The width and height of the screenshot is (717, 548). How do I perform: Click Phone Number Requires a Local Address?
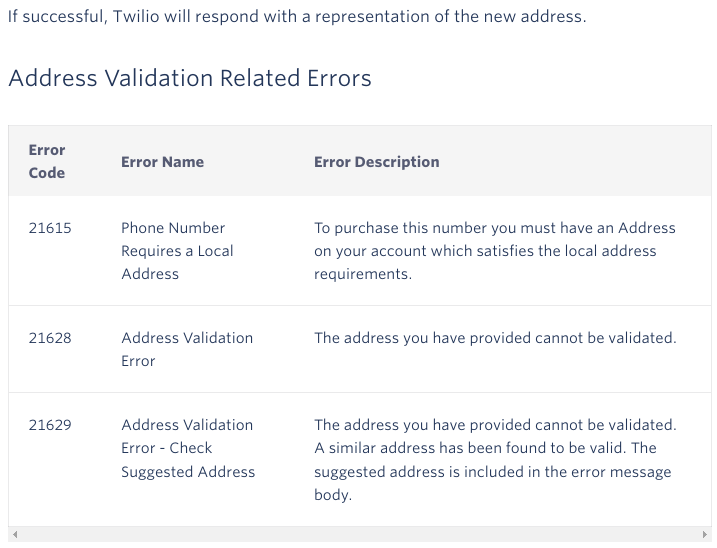(177, 250)
